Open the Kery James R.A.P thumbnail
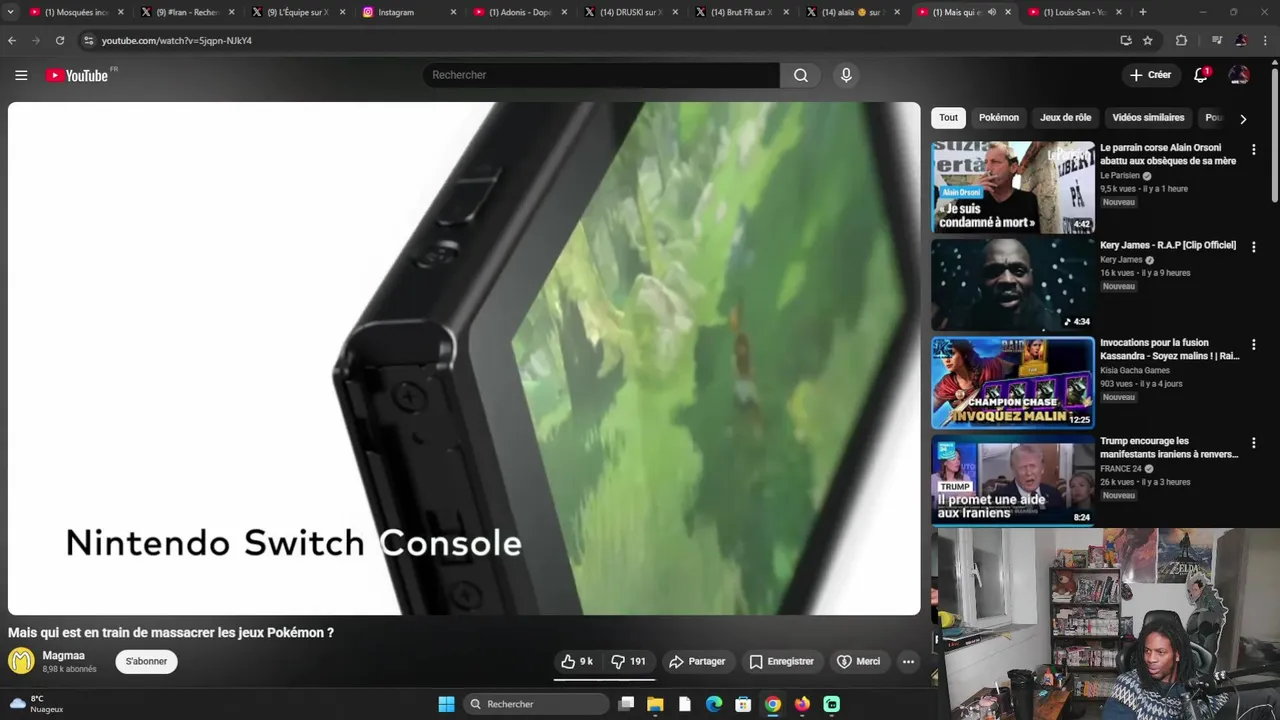Image resolution: width=1280 pixels, height=720 pixels. (x=1013, y=285)
